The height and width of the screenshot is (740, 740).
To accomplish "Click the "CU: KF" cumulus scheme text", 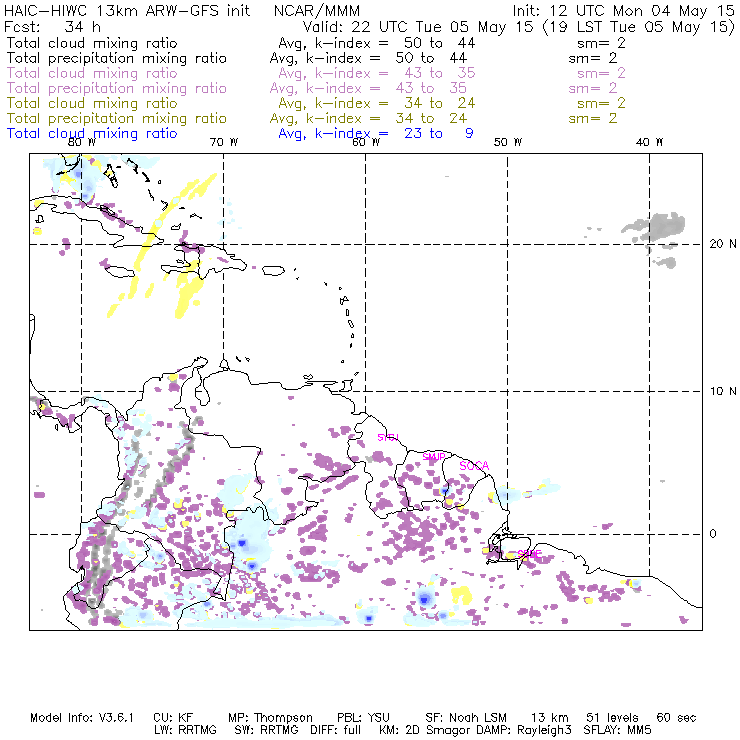I will point(173,718).
